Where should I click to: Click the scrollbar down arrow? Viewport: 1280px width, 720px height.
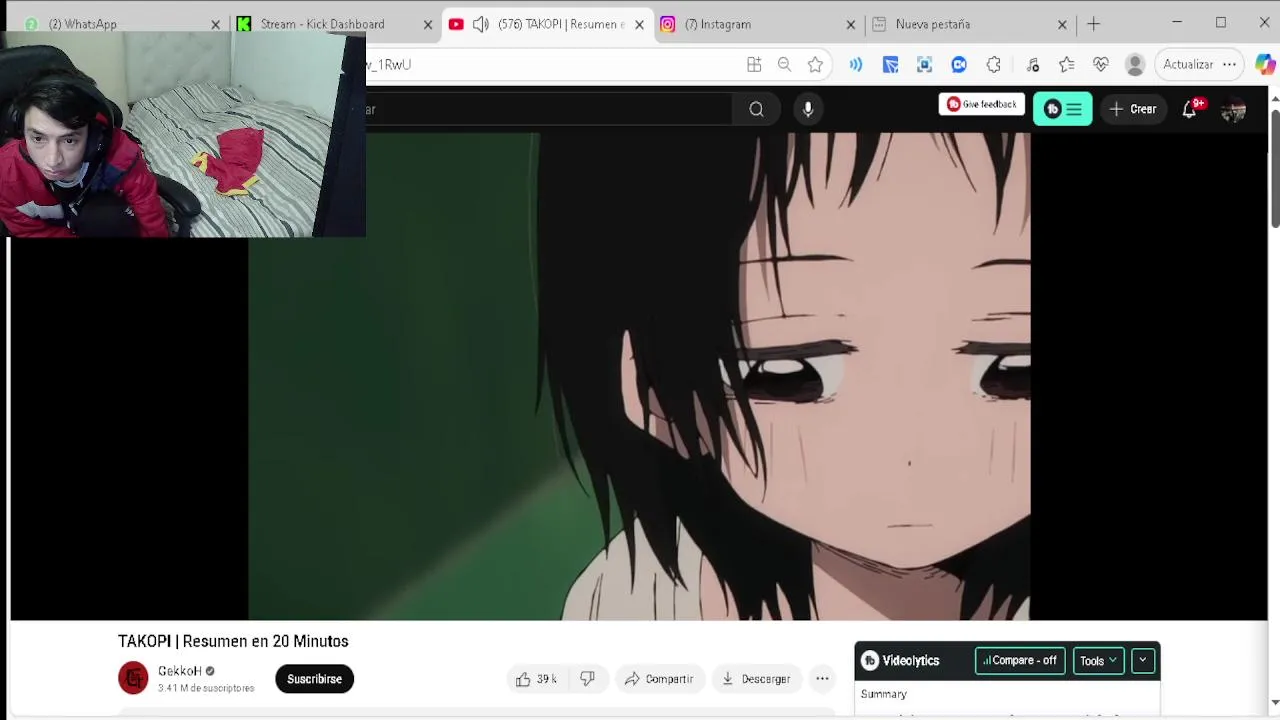pos(1275,703)
